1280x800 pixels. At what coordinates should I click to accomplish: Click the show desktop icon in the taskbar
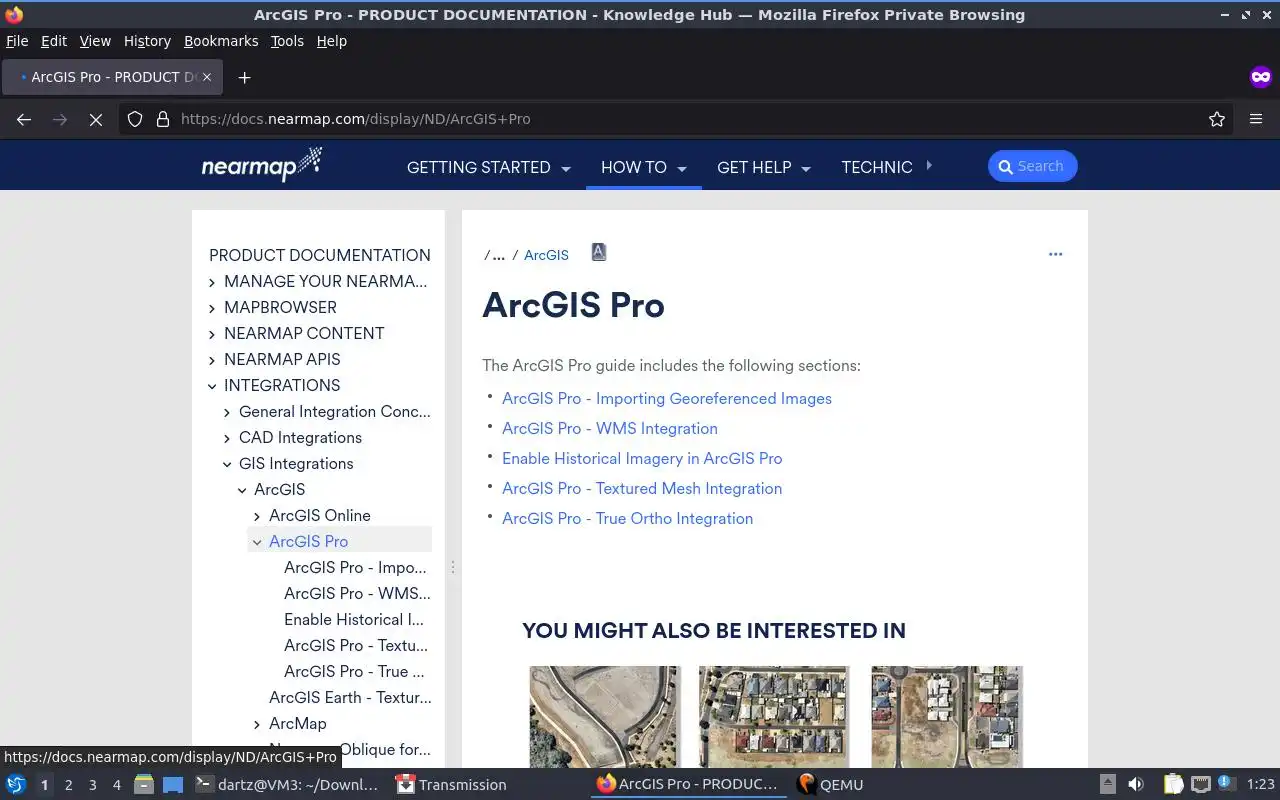173,785
